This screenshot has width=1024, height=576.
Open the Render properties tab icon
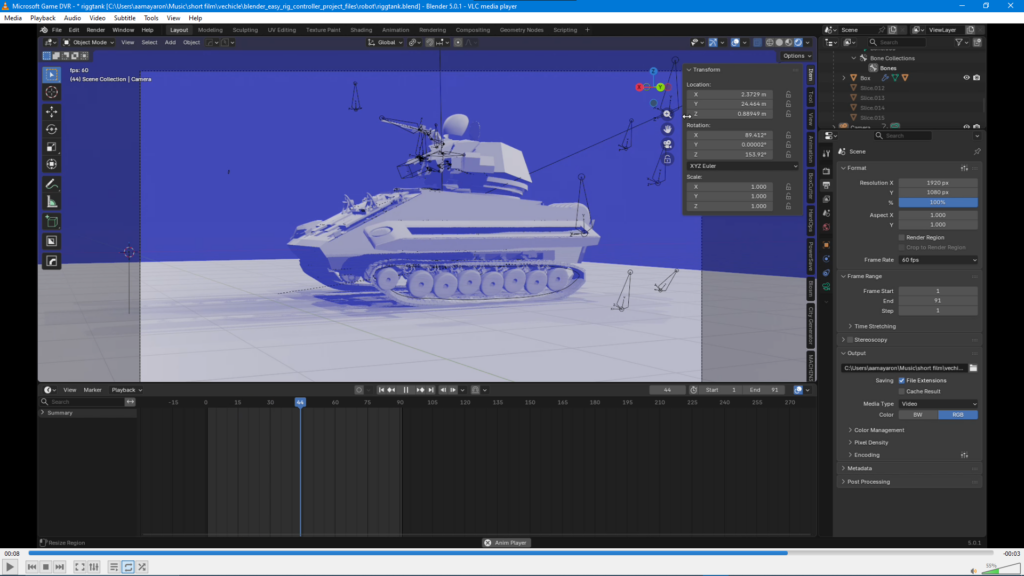click(826, 171)
